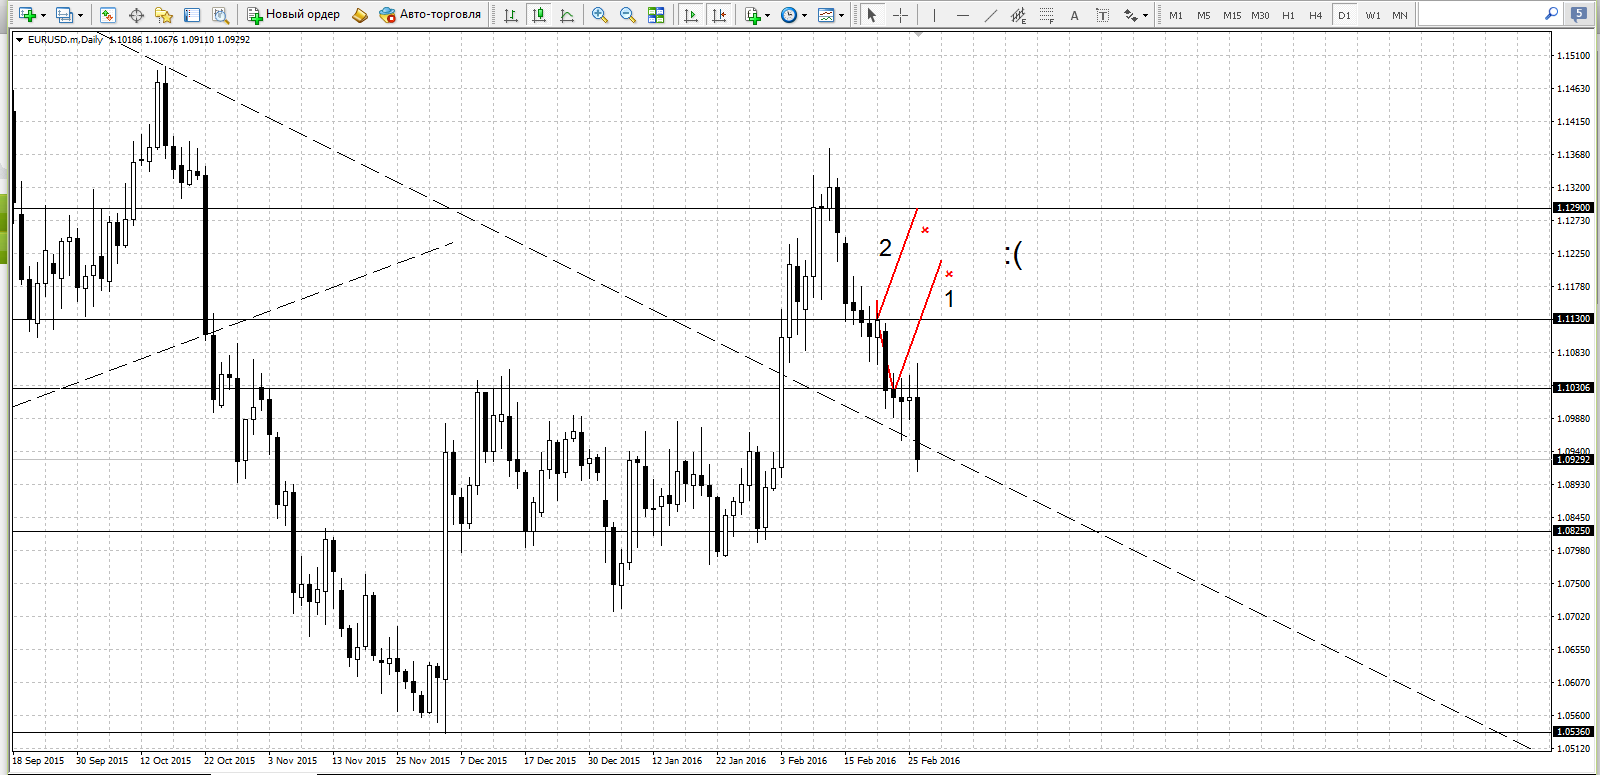Viewport: 1600px width, 775px height.
Task: Click the Новый ордер button
Action: point(293,15)
